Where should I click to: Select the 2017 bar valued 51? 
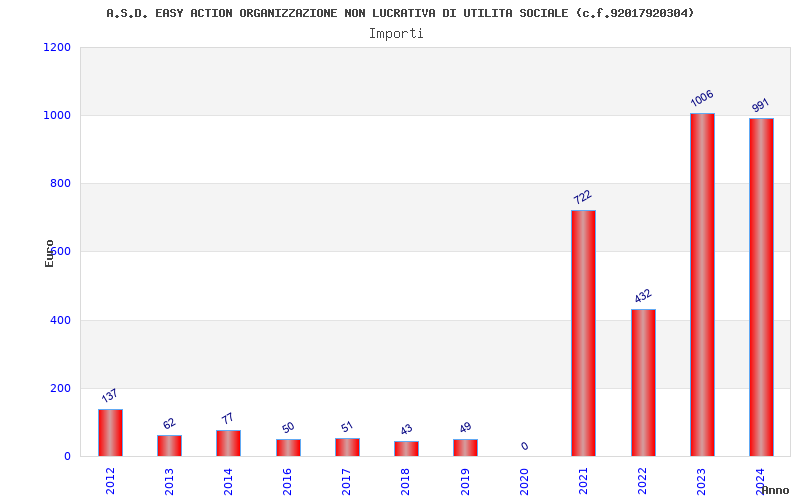347,447
